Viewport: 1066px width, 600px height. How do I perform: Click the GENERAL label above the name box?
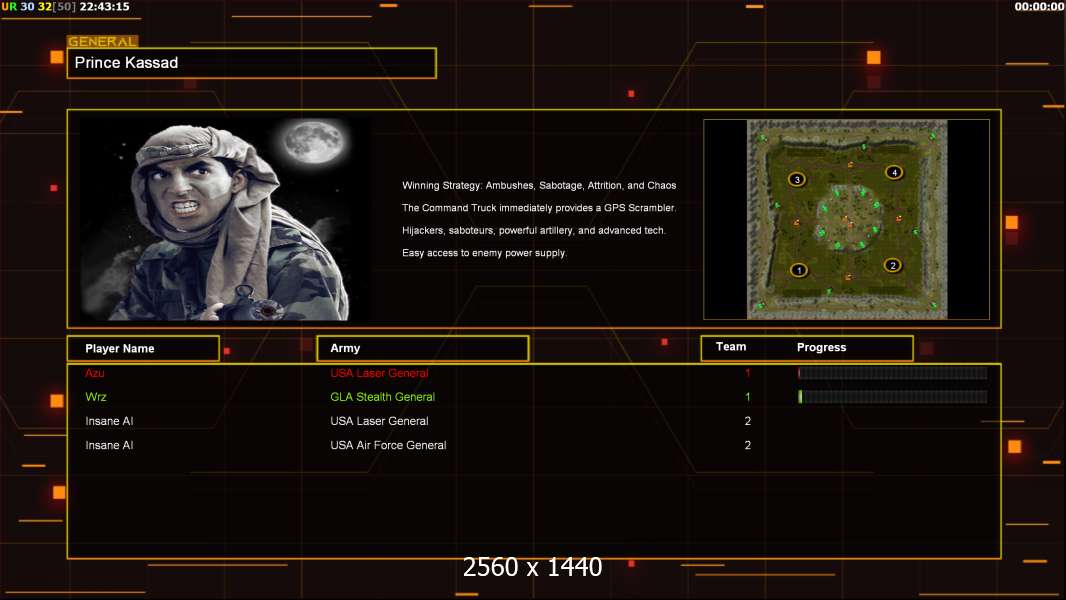tap(102, 41)
